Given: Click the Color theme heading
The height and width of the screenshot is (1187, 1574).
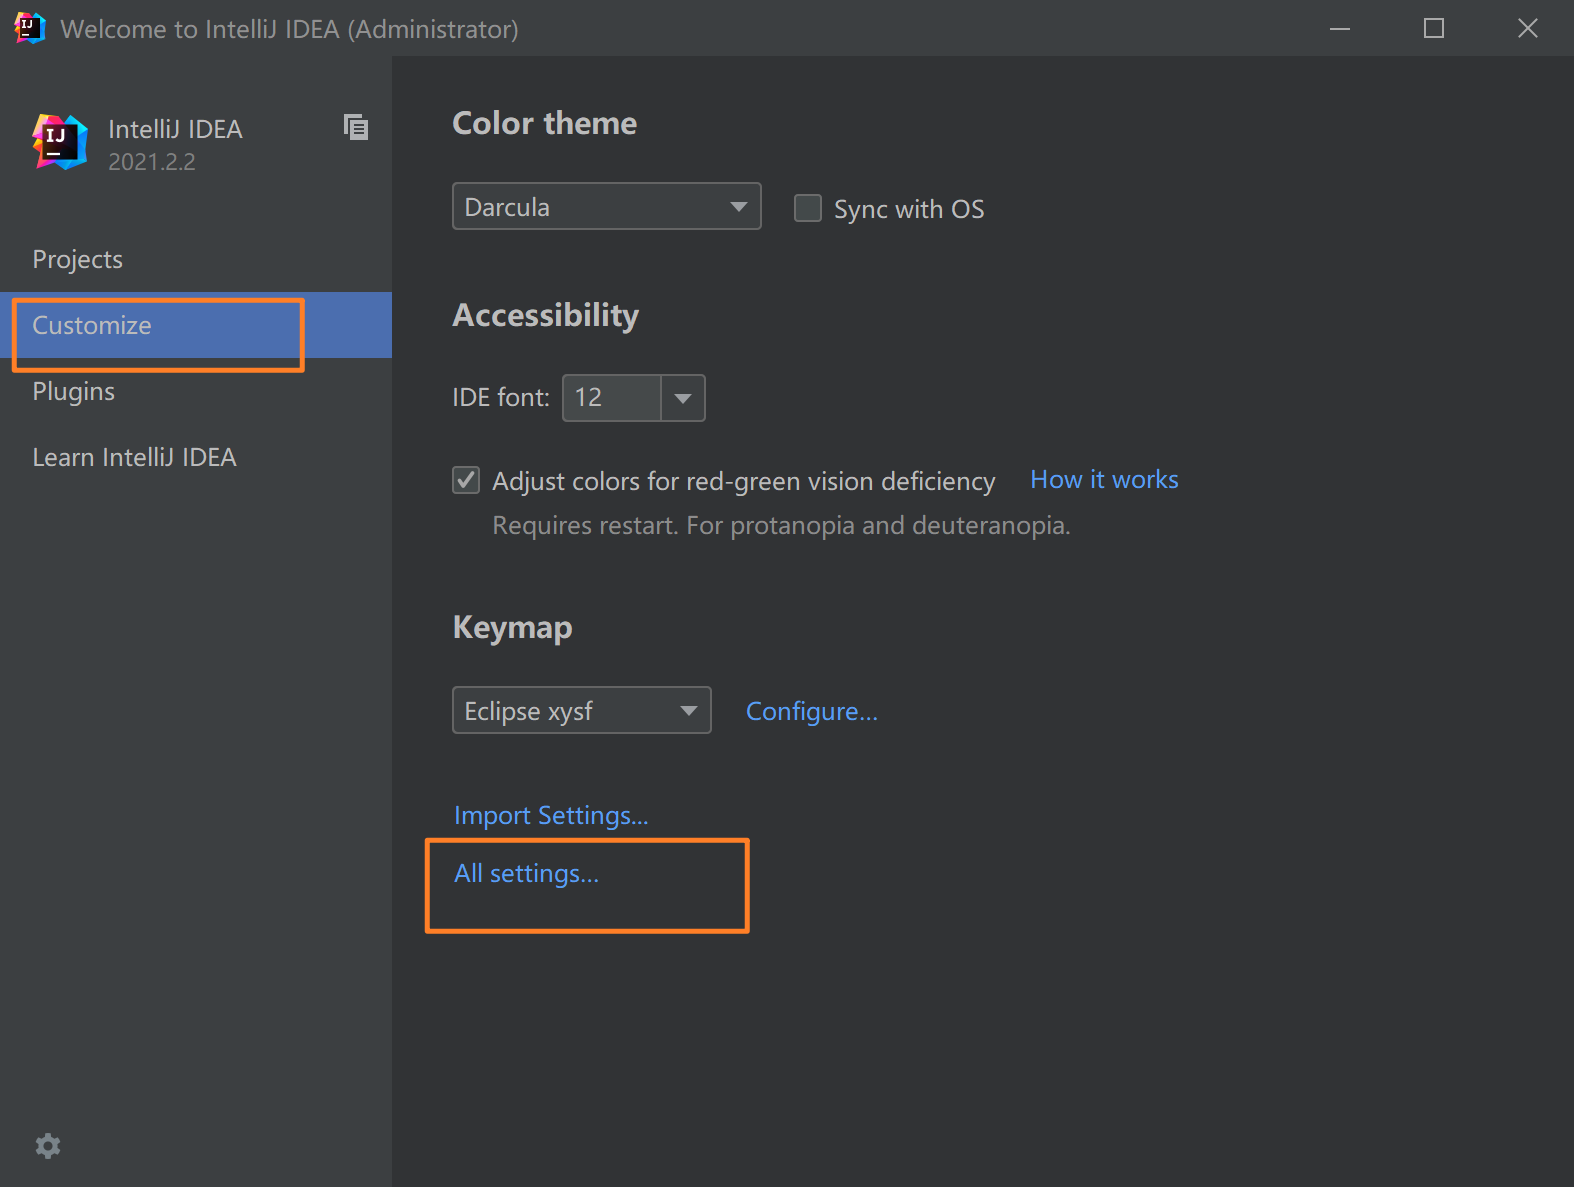Looking at the screenshot, I should pyautogui.click(x=545, y=123).
